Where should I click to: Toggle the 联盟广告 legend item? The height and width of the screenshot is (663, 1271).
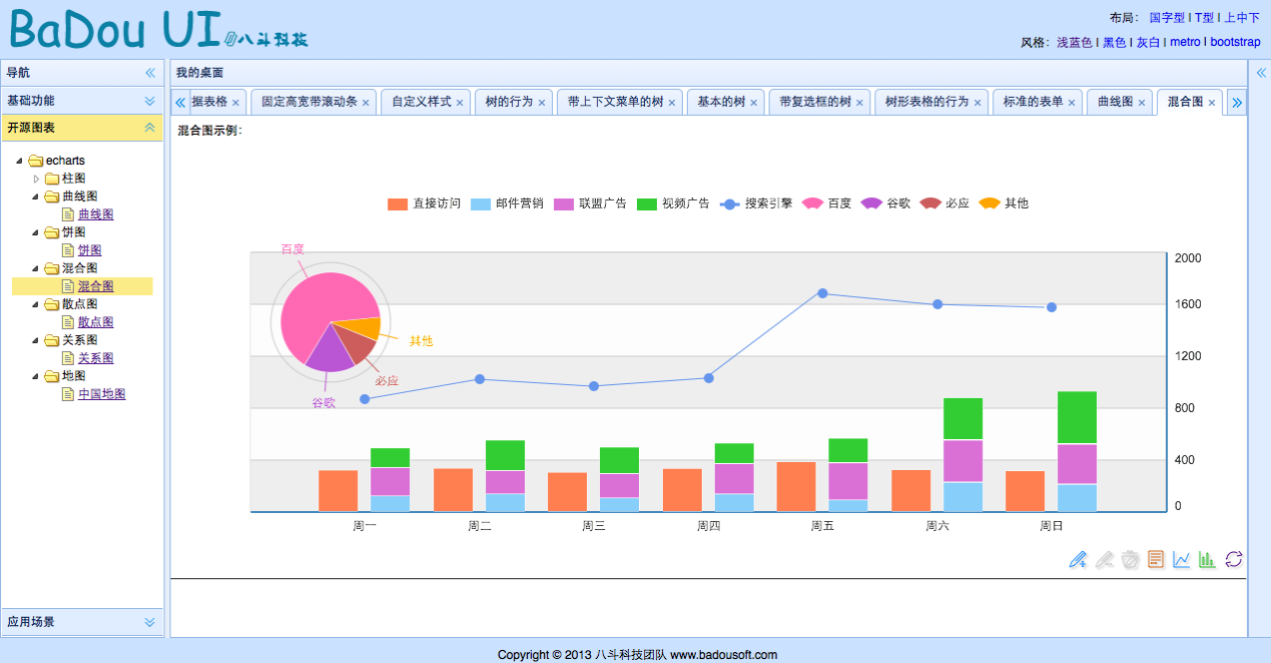point(590,203)
